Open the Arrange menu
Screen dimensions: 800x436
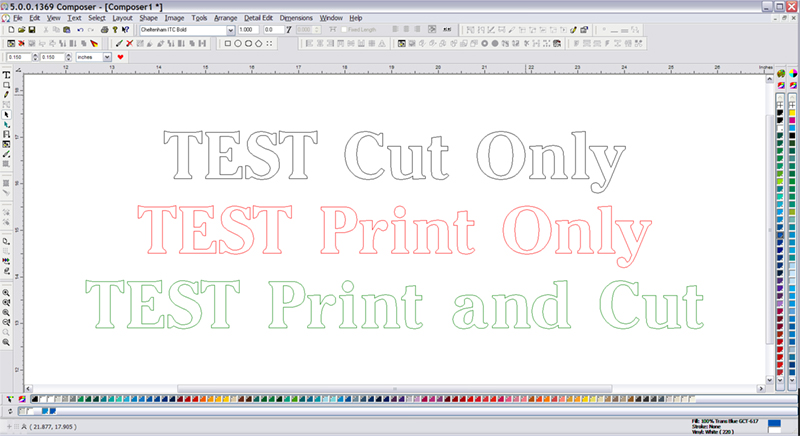pyautogui.click(x=226, y=18)
